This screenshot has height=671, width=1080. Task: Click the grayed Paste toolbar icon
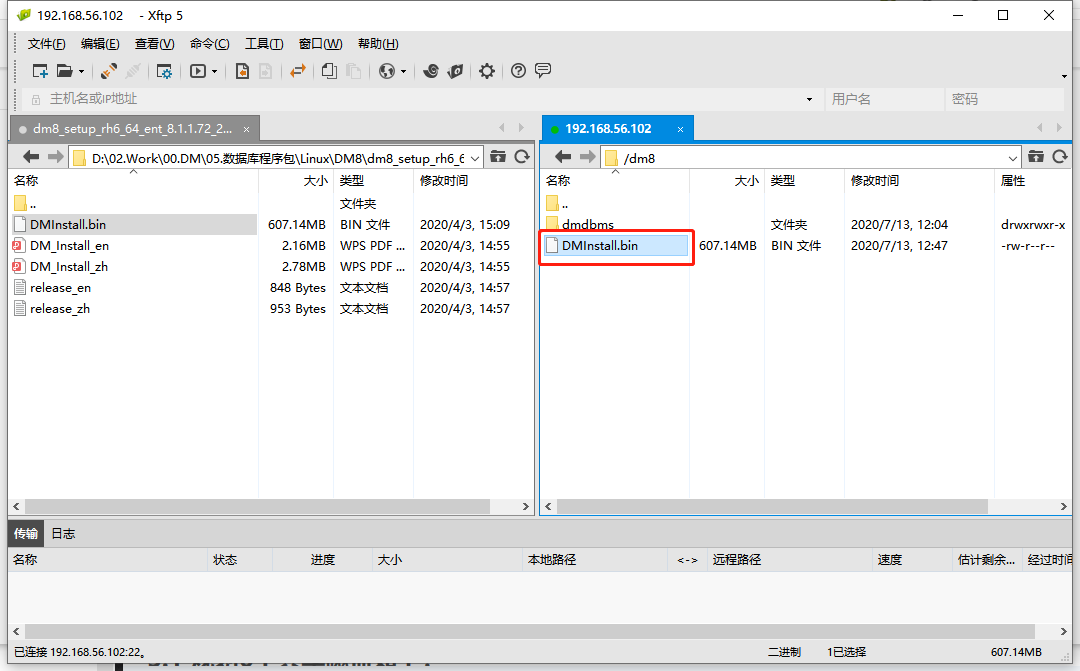pos(353,71)
